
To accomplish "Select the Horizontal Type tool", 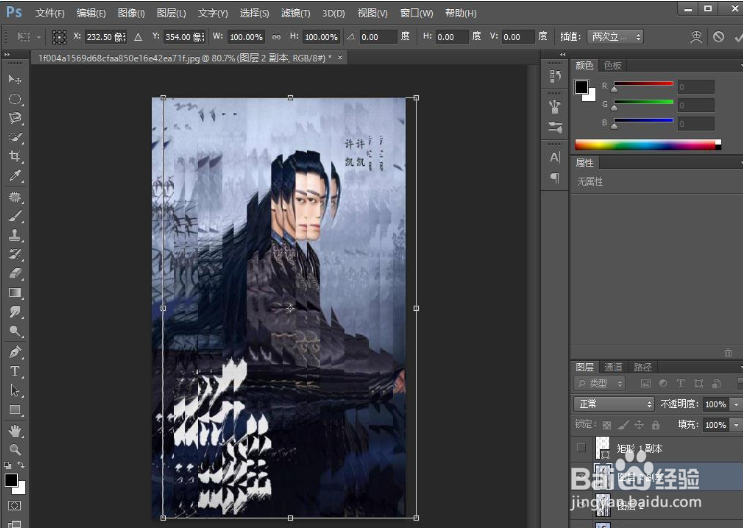I will click(15, 371).
